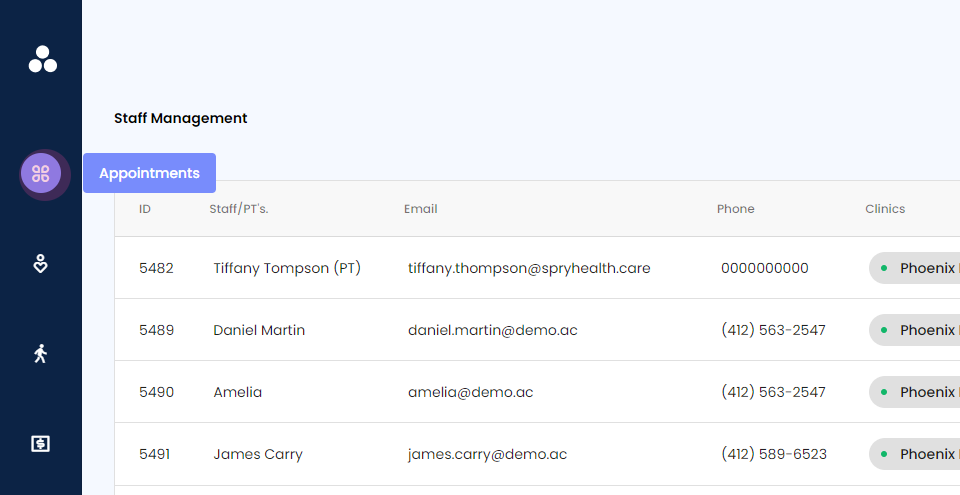Screen dimensions: 960x495
Task: Click Phoenix clinic tag for ID 5482
Action: [x=915, y=268]
